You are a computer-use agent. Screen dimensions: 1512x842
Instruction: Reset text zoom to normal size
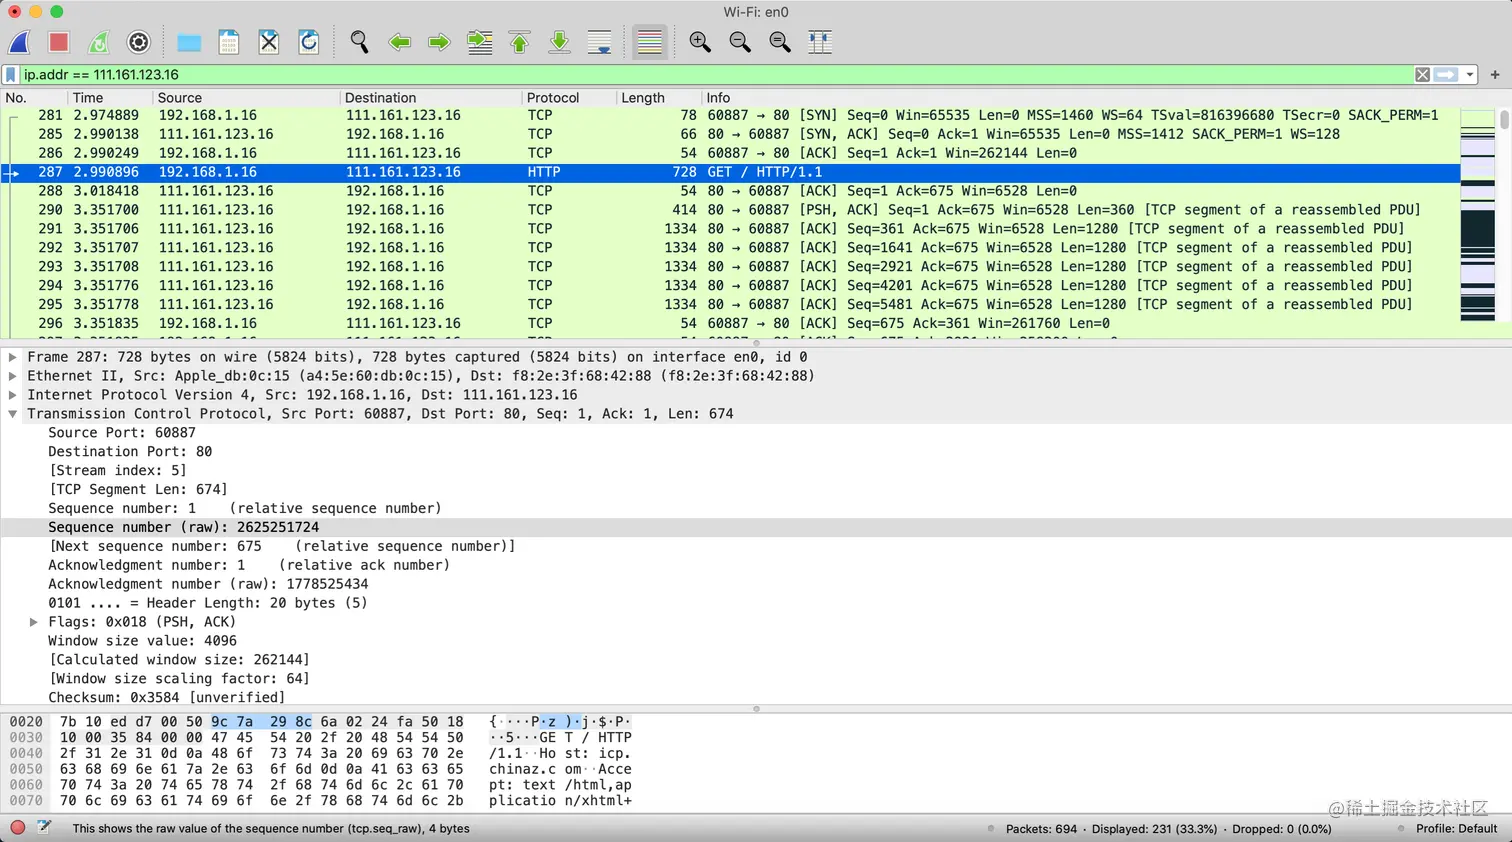pos(780,42)
